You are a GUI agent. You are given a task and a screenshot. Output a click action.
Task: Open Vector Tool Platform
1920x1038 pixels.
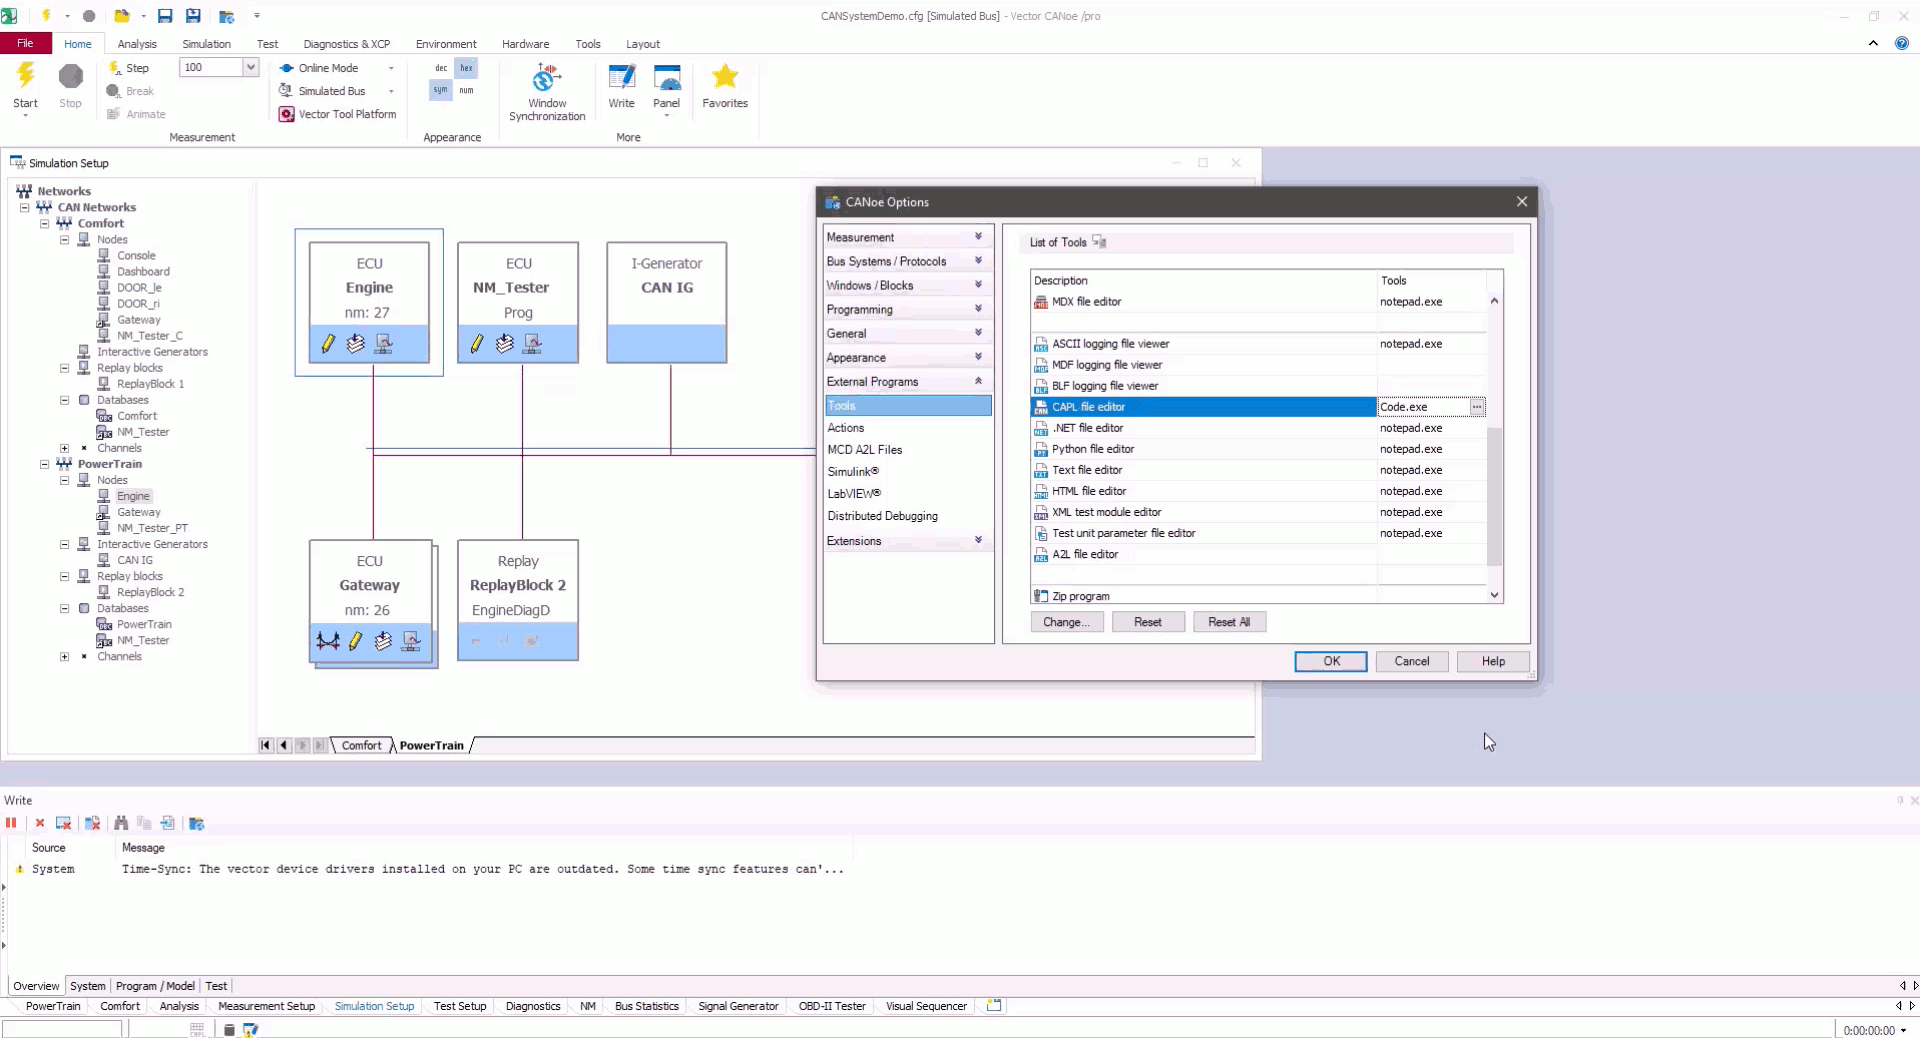coord(338,114)
